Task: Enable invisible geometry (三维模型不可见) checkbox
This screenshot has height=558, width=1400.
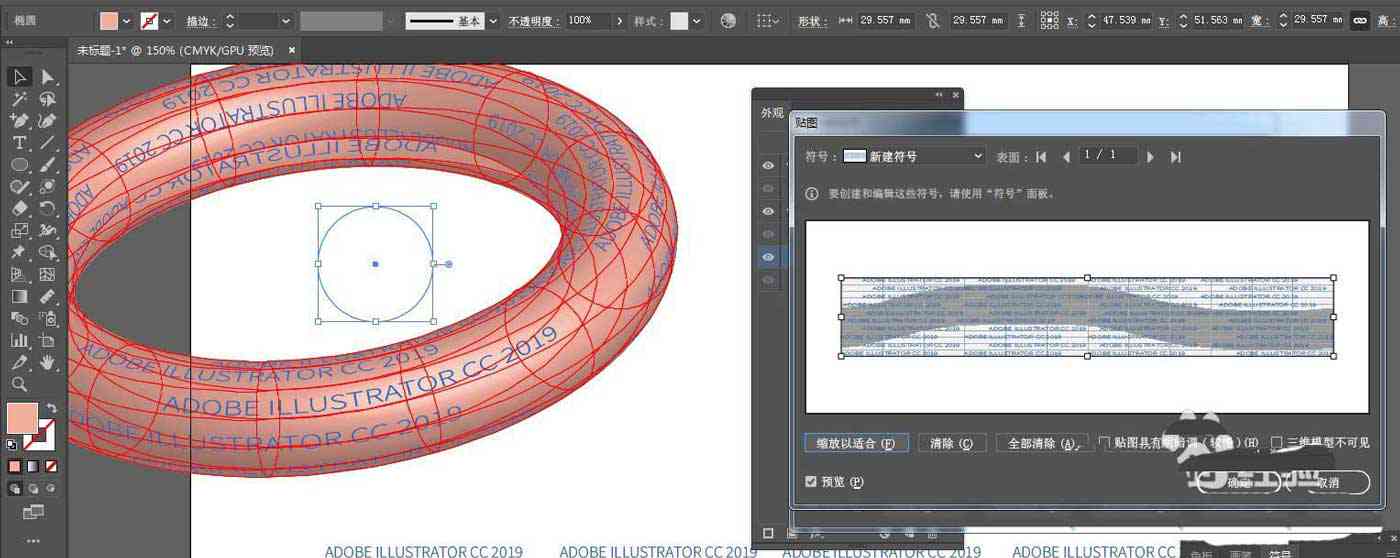Action: [x=1277, y=442]
